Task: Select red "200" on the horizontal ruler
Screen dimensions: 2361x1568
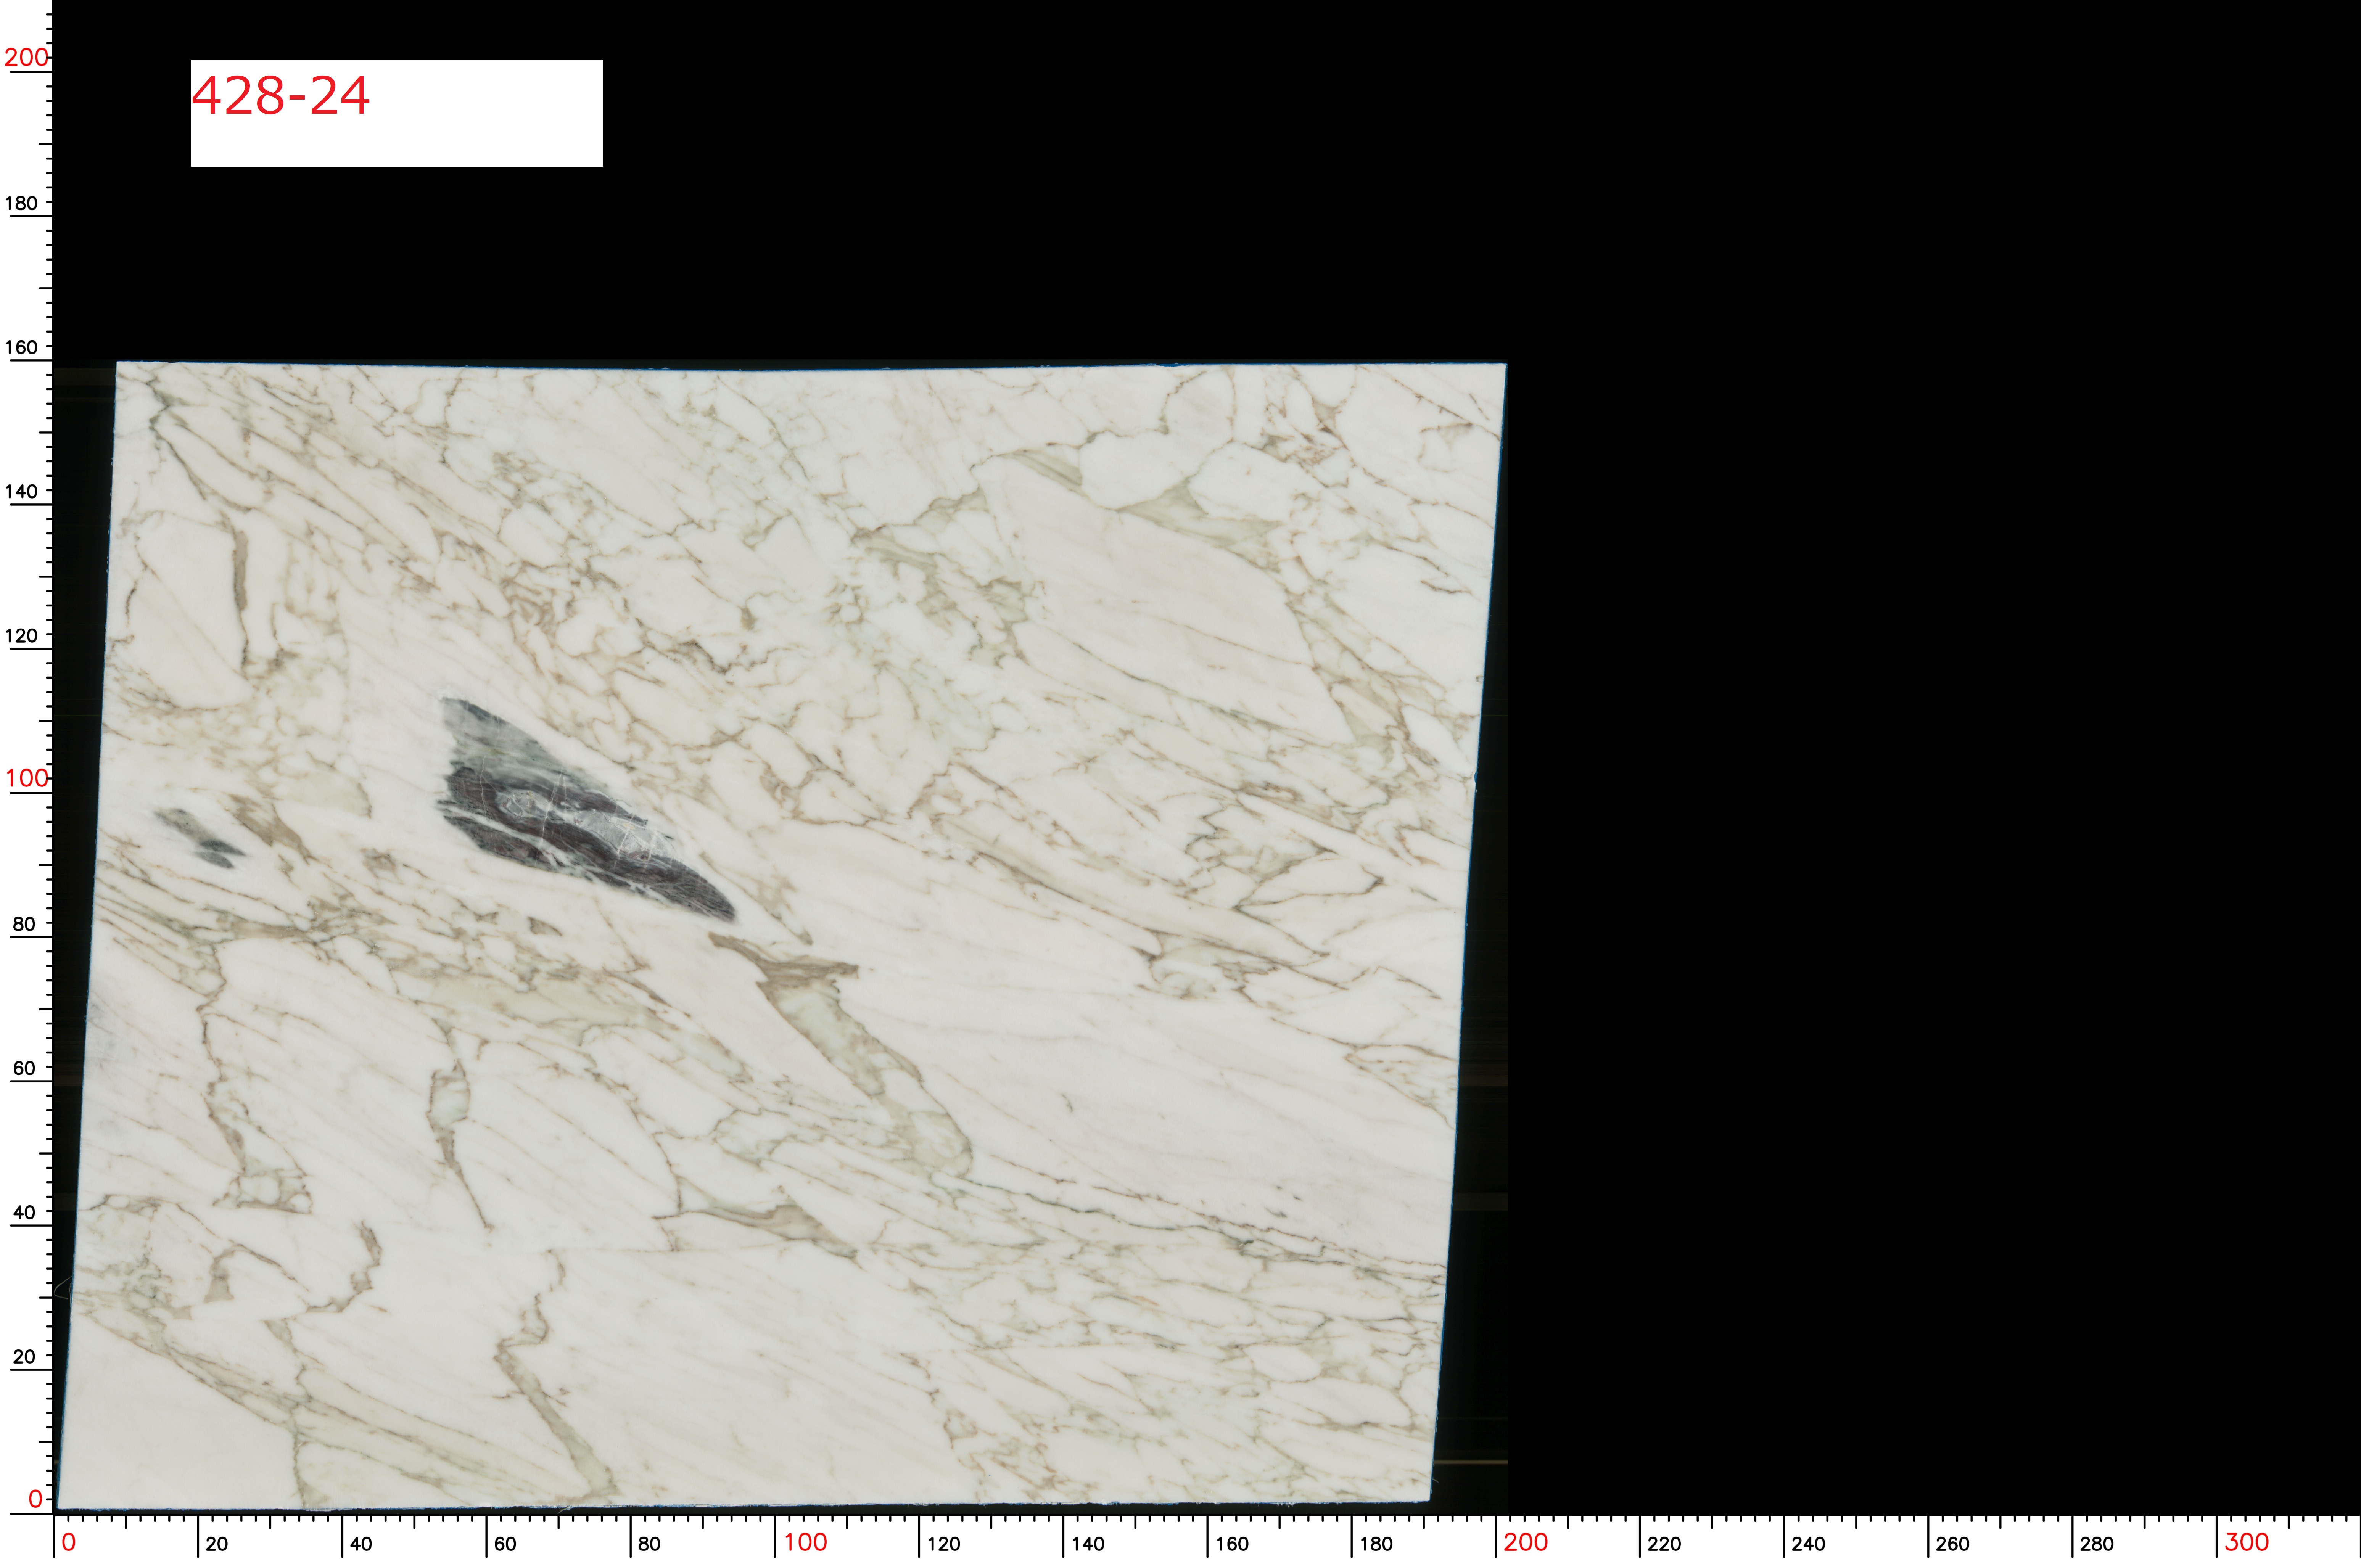Action: click(x=1525, y=1542)
